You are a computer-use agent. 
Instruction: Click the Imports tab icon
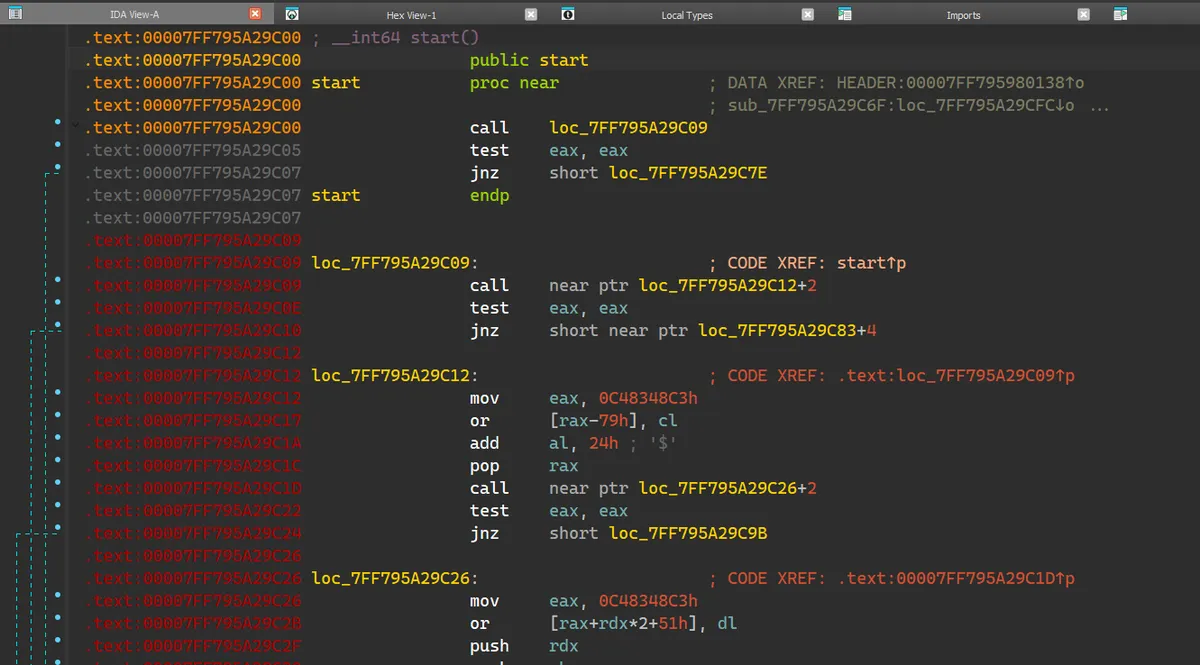(x=845, y=14)
